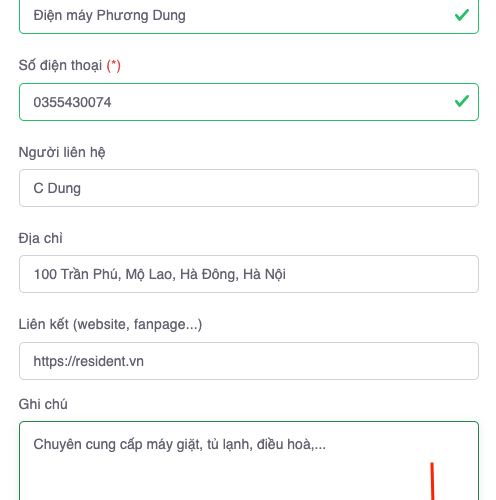Click into the Ghi chú notes textarea

coord(249,461)
